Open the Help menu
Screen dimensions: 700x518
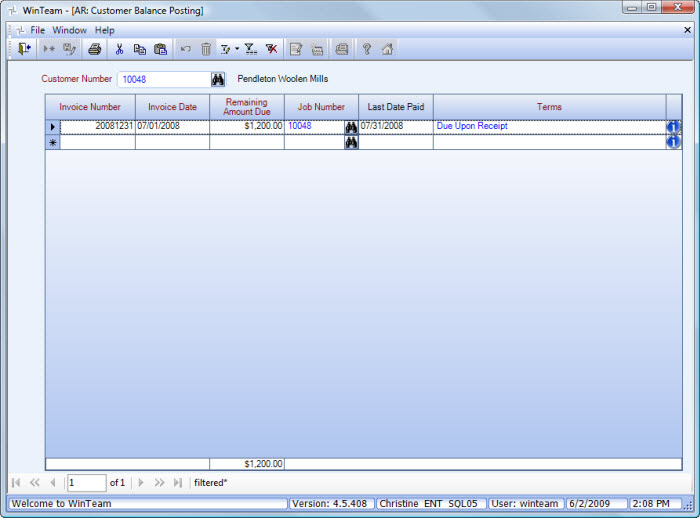[104, 30]
